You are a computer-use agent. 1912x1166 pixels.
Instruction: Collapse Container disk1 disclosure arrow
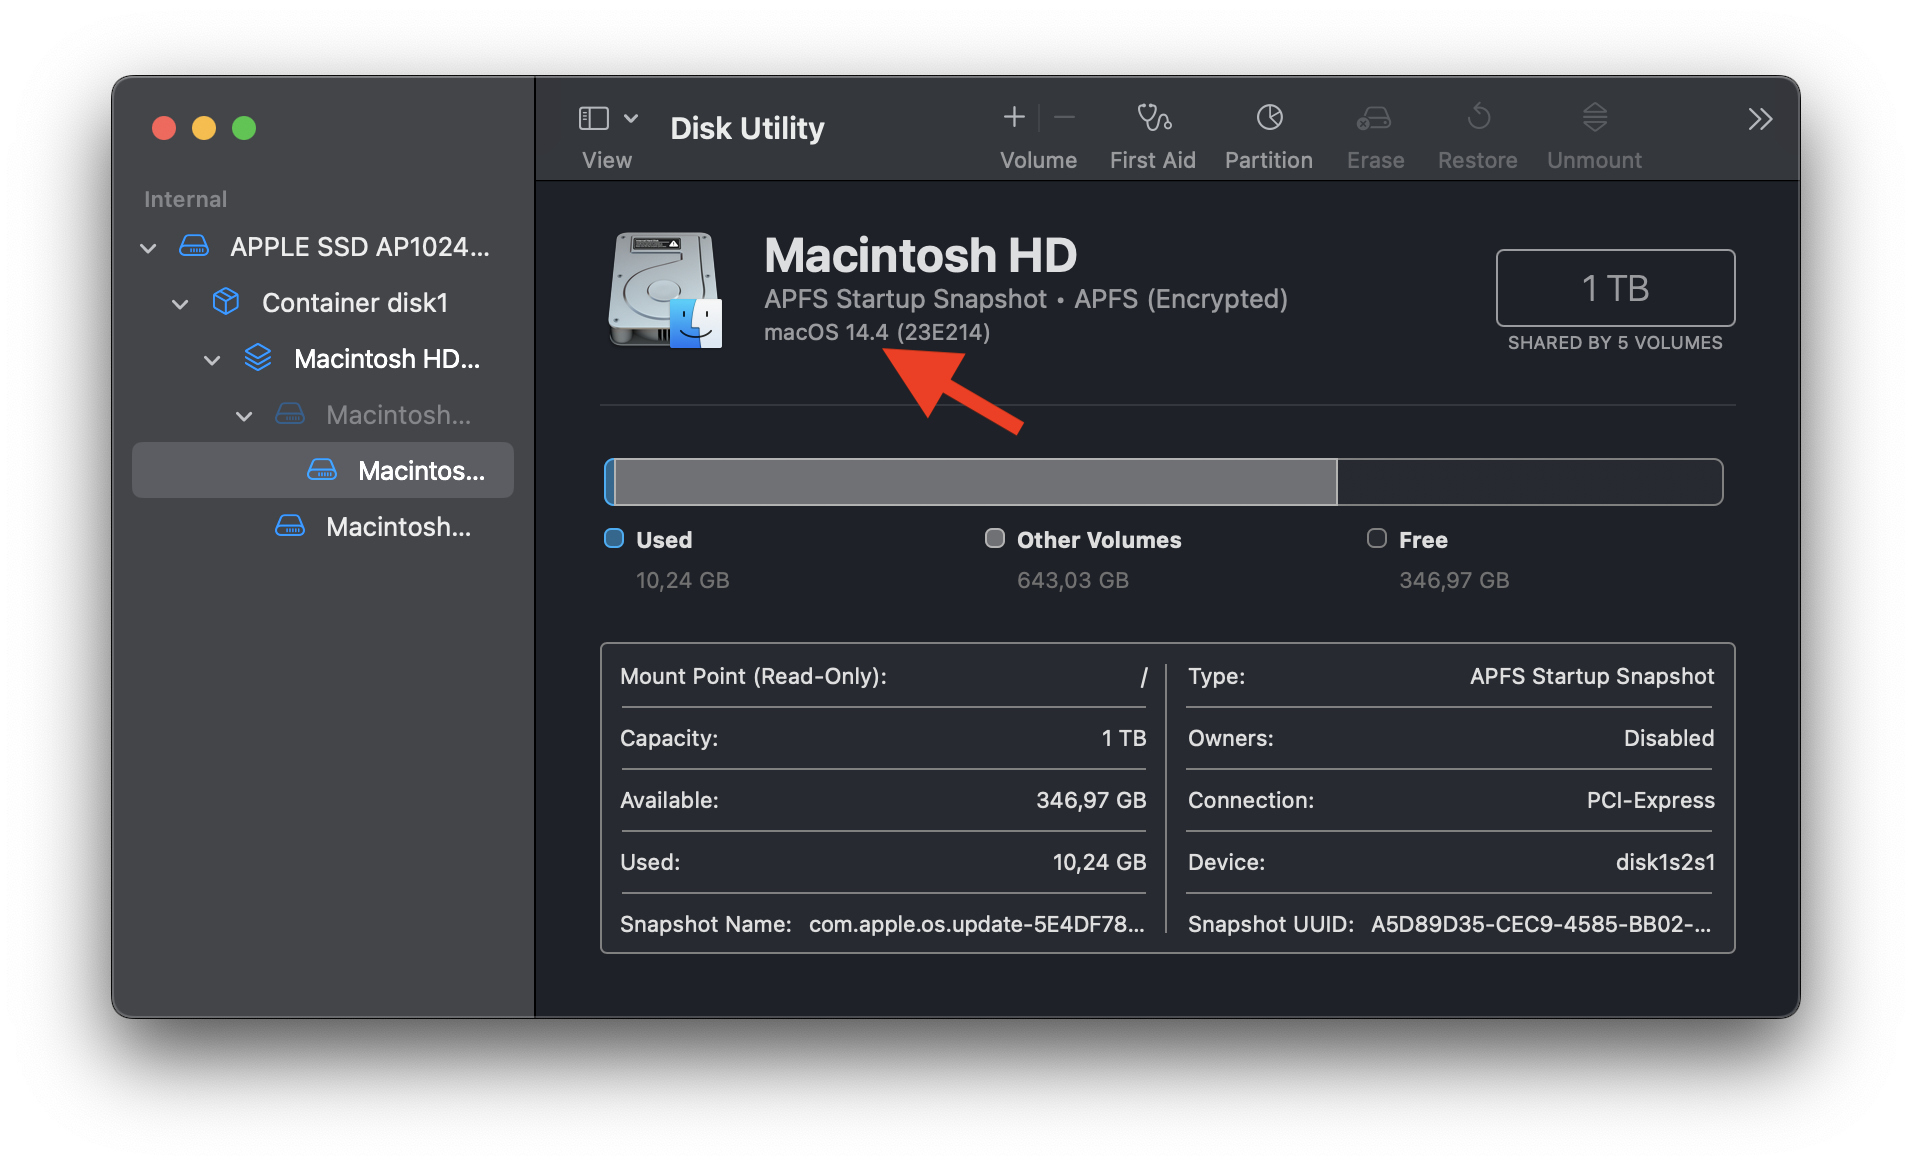click(x=181, y=304)
